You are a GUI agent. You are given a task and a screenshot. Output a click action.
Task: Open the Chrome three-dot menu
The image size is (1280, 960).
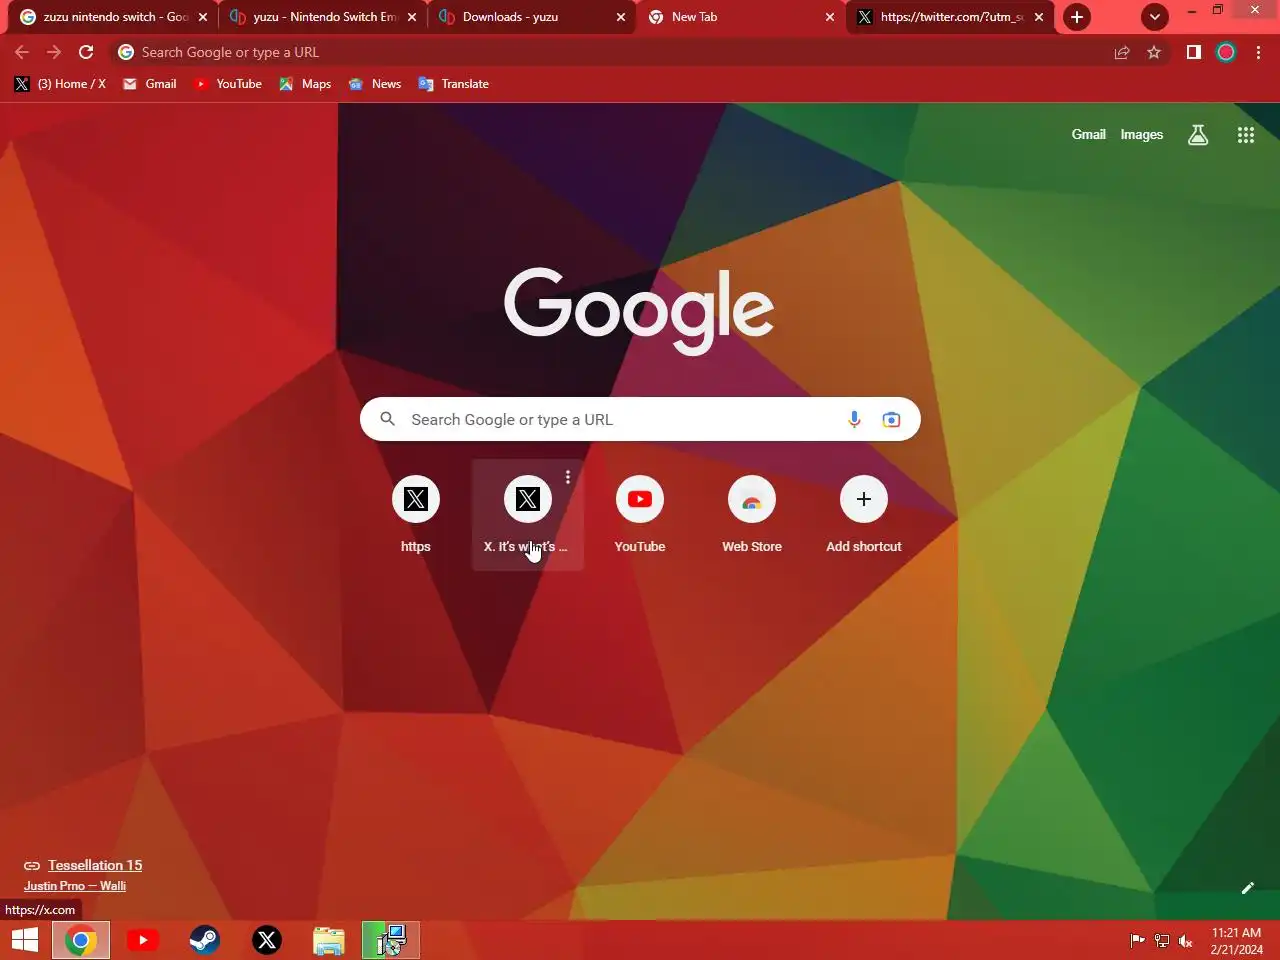(1258, 52)
